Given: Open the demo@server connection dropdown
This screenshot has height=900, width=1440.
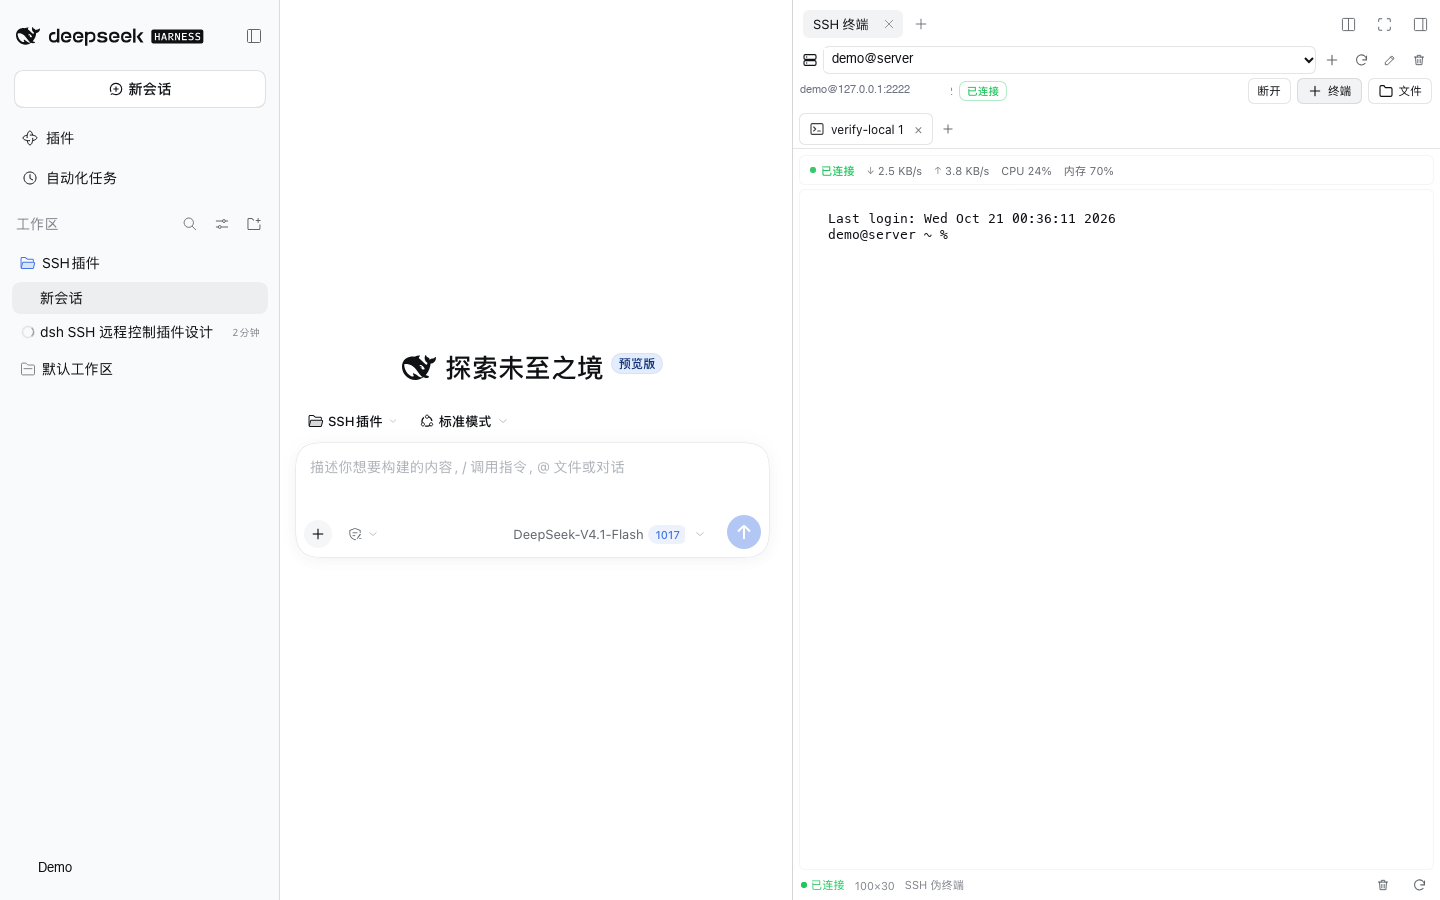Looking at the screenshot, I should click(1069, 60).
